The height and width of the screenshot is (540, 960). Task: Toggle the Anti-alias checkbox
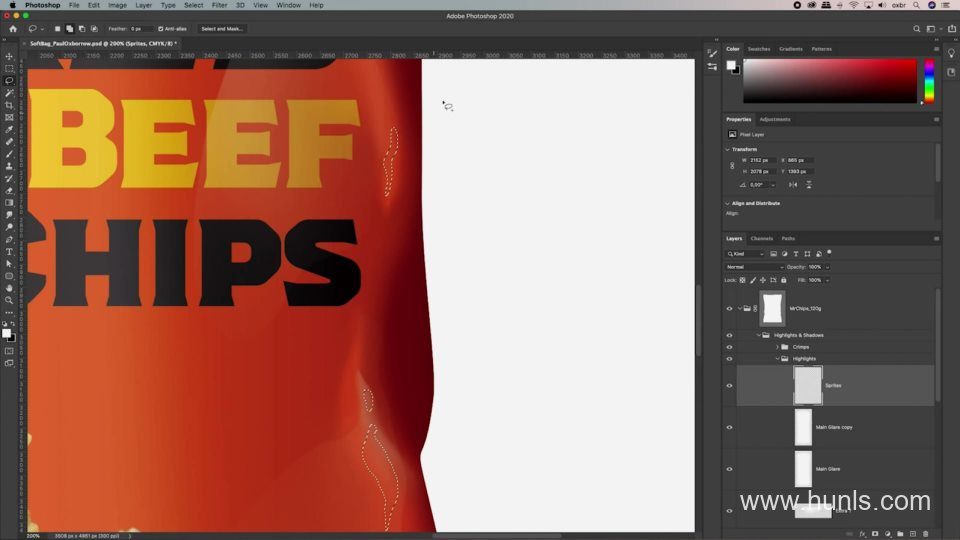[x=160, y=29]
